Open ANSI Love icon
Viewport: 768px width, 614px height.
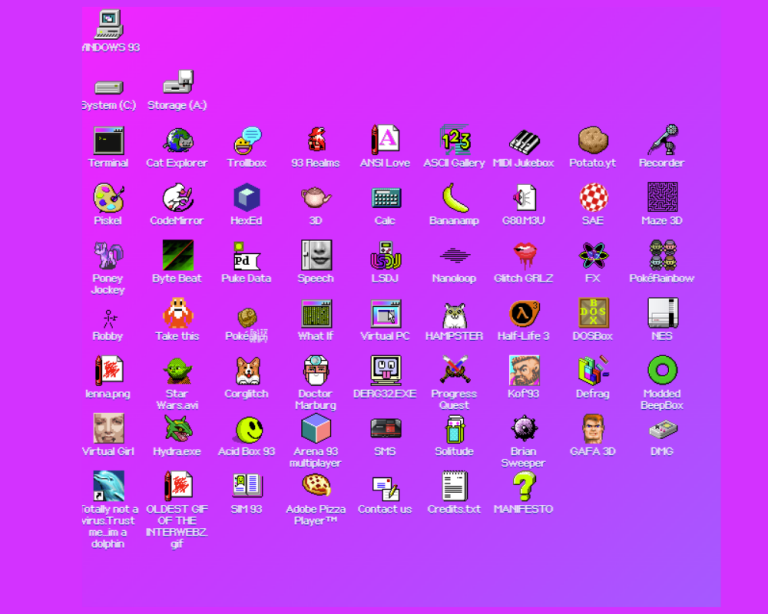385,141
